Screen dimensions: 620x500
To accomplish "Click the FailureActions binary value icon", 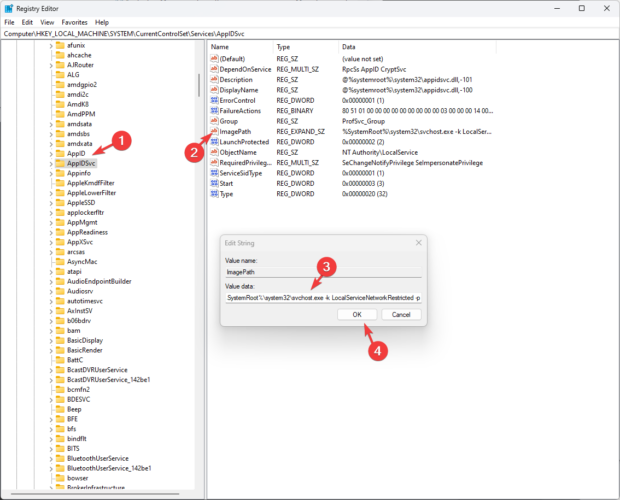I will [215, 110].
